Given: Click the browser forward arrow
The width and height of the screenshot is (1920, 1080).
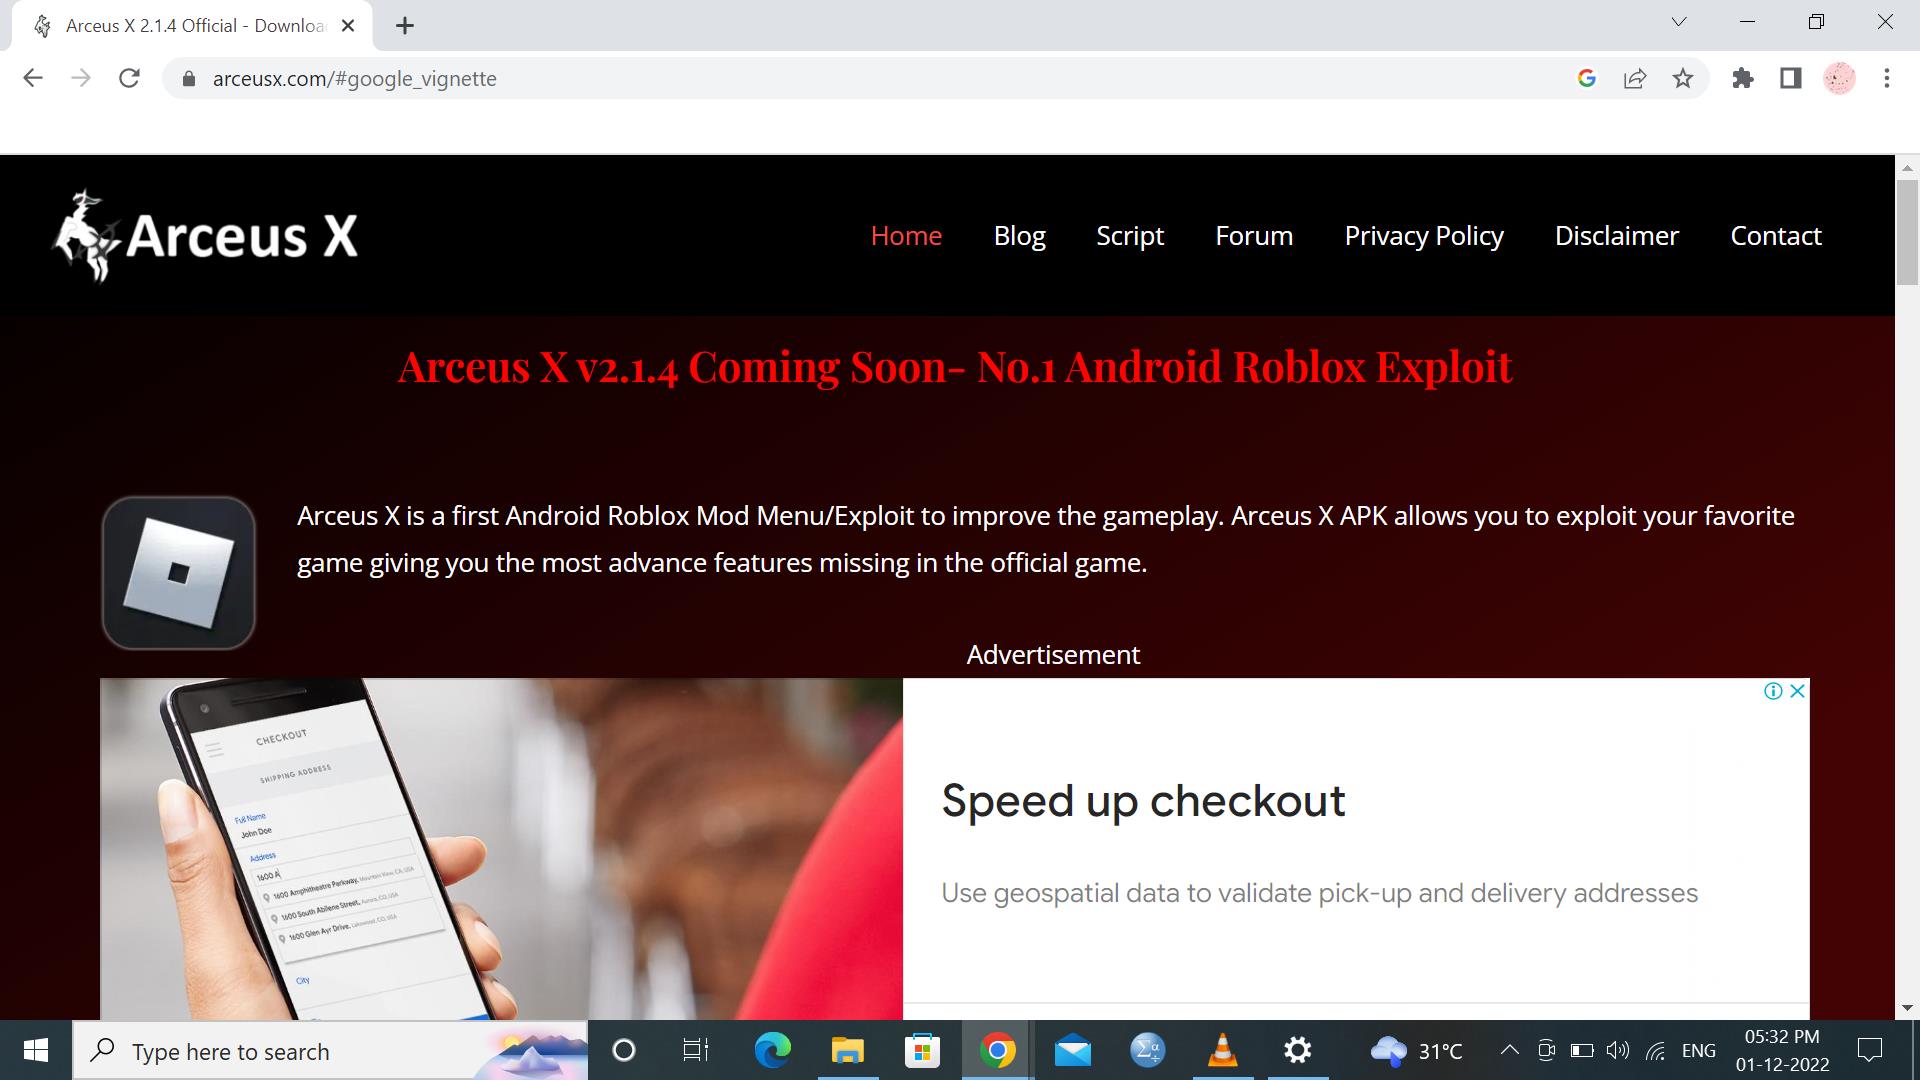Looking at the screenshot, I should click(81, 78).
